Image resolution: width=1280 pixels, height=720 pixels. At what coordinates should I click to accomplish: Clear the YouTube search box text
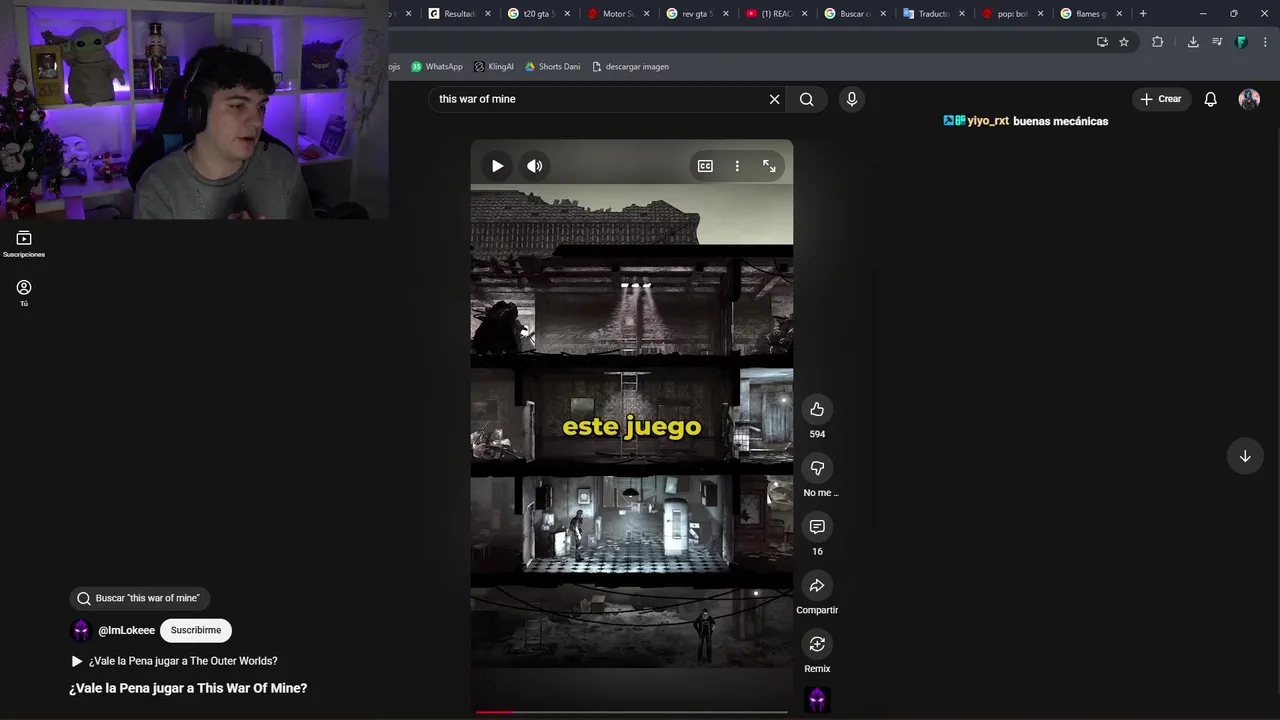[774, 99]
